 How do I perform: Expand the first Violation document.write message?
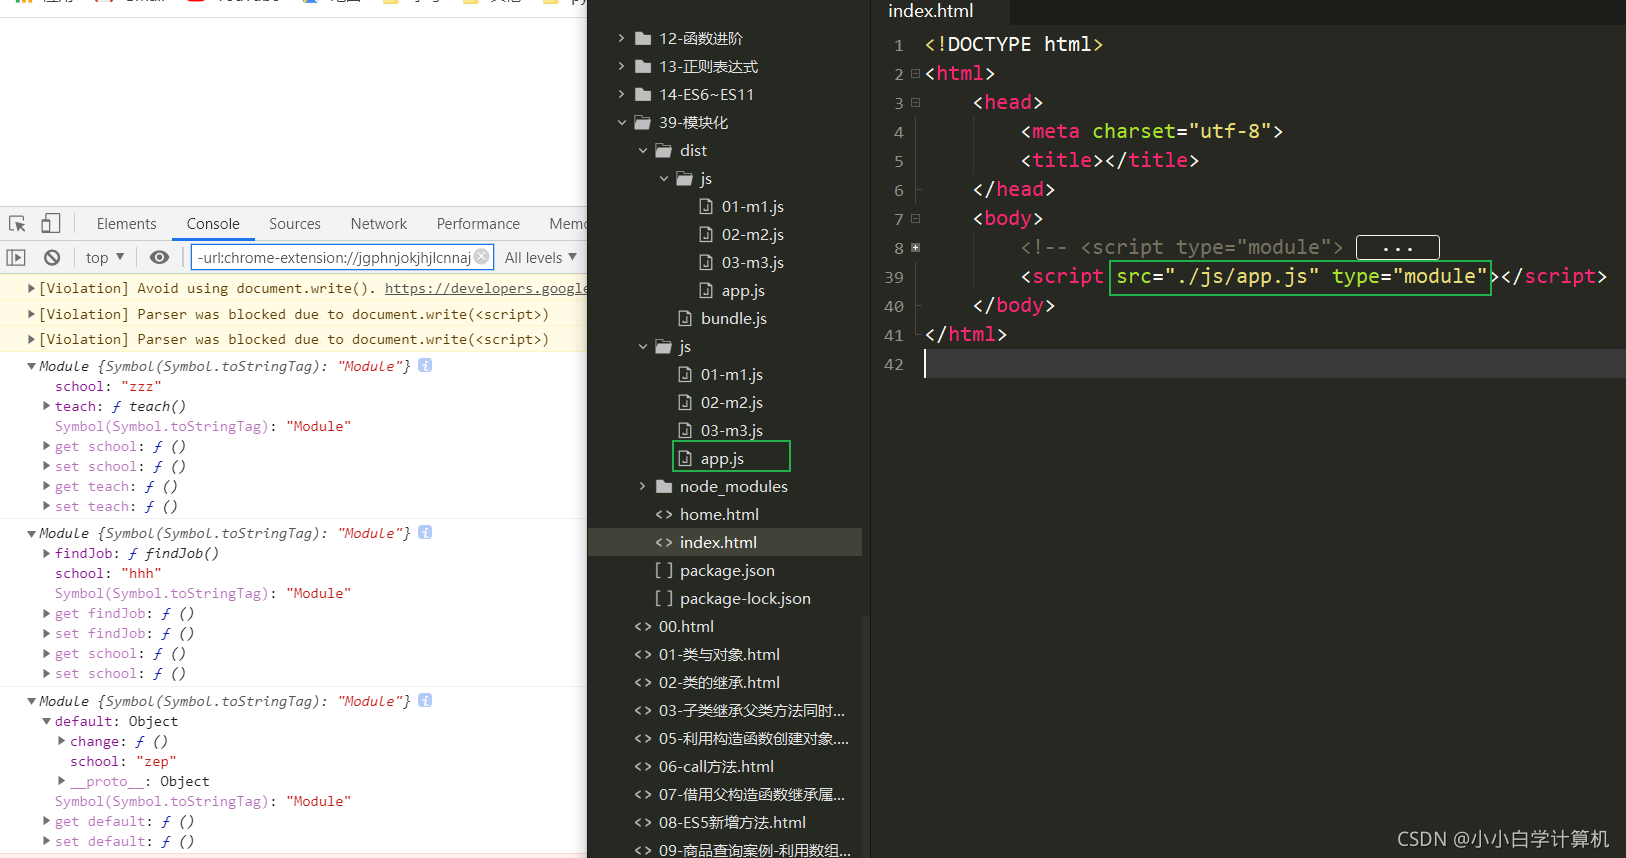click(x=31, y=288)
